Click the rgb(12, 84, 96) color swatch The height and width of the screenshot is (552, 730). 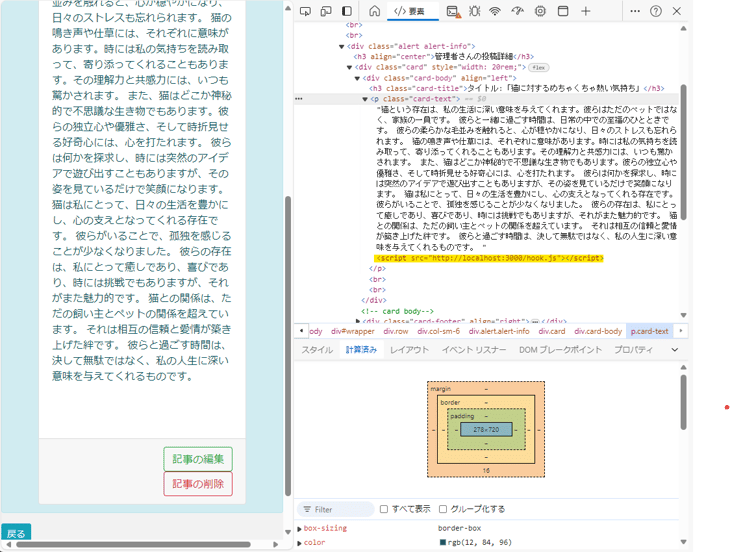click(x=443, y=542)
